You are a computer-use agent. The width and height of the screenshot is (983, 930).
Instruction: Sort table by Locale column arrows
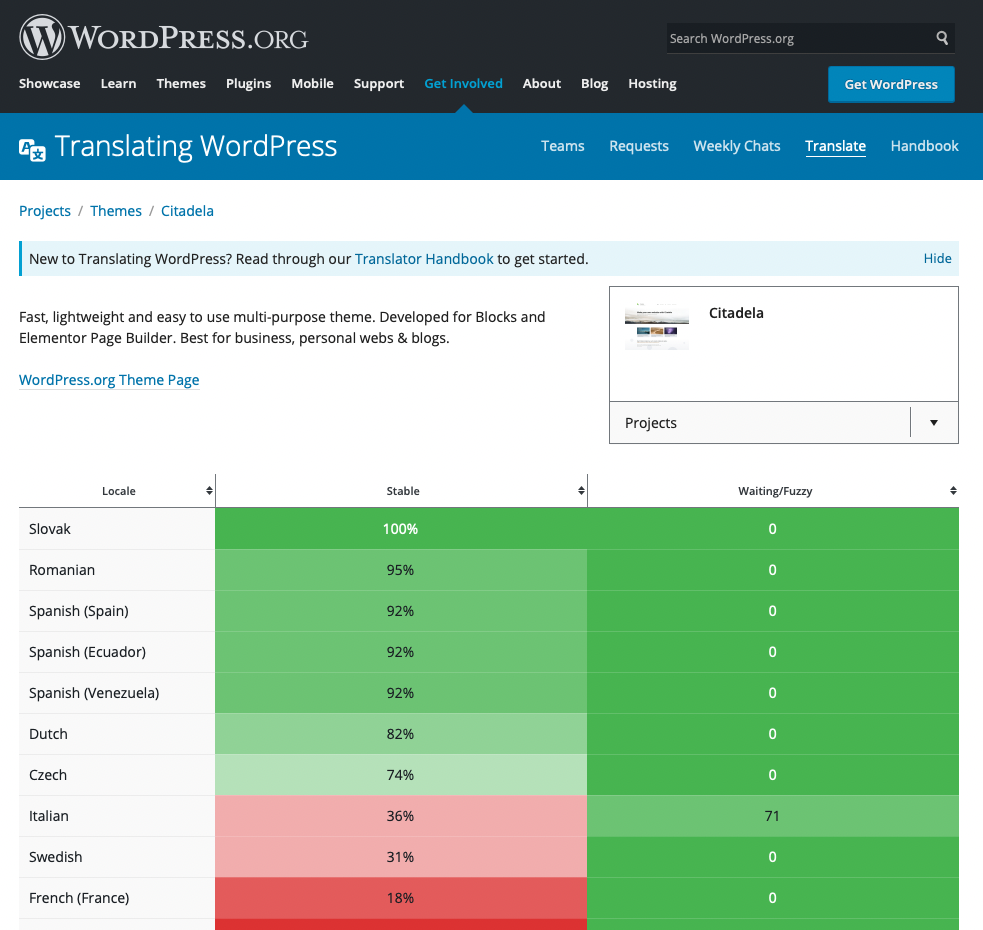pos(209,491)
